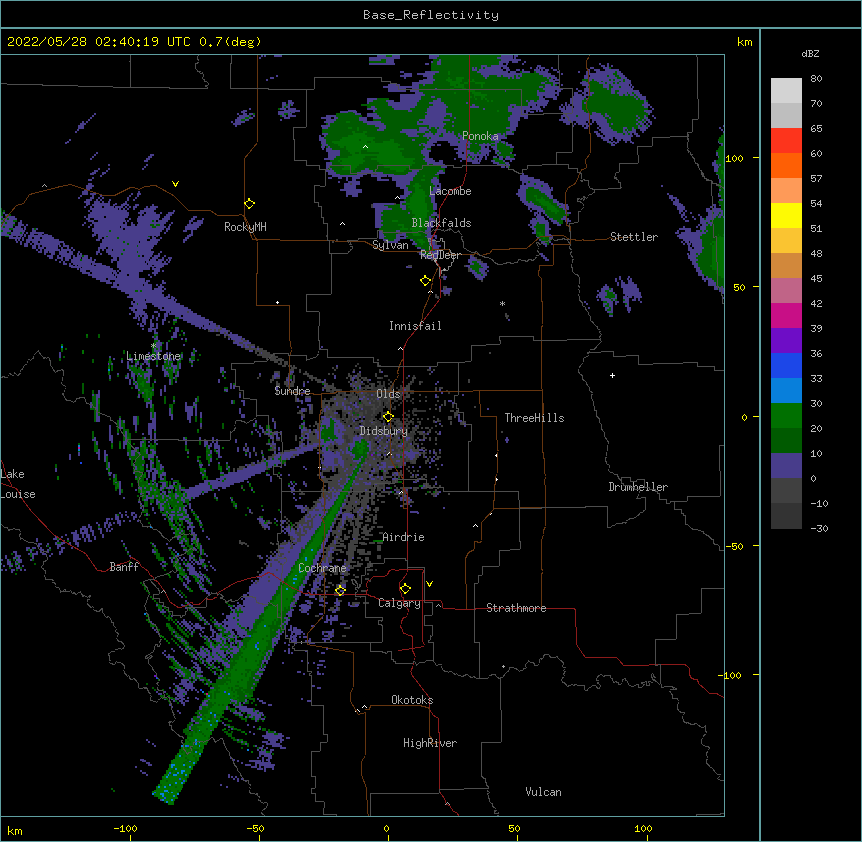Select the Sylvan label
The width and height of the screenshot is (862, 842).
390,245
